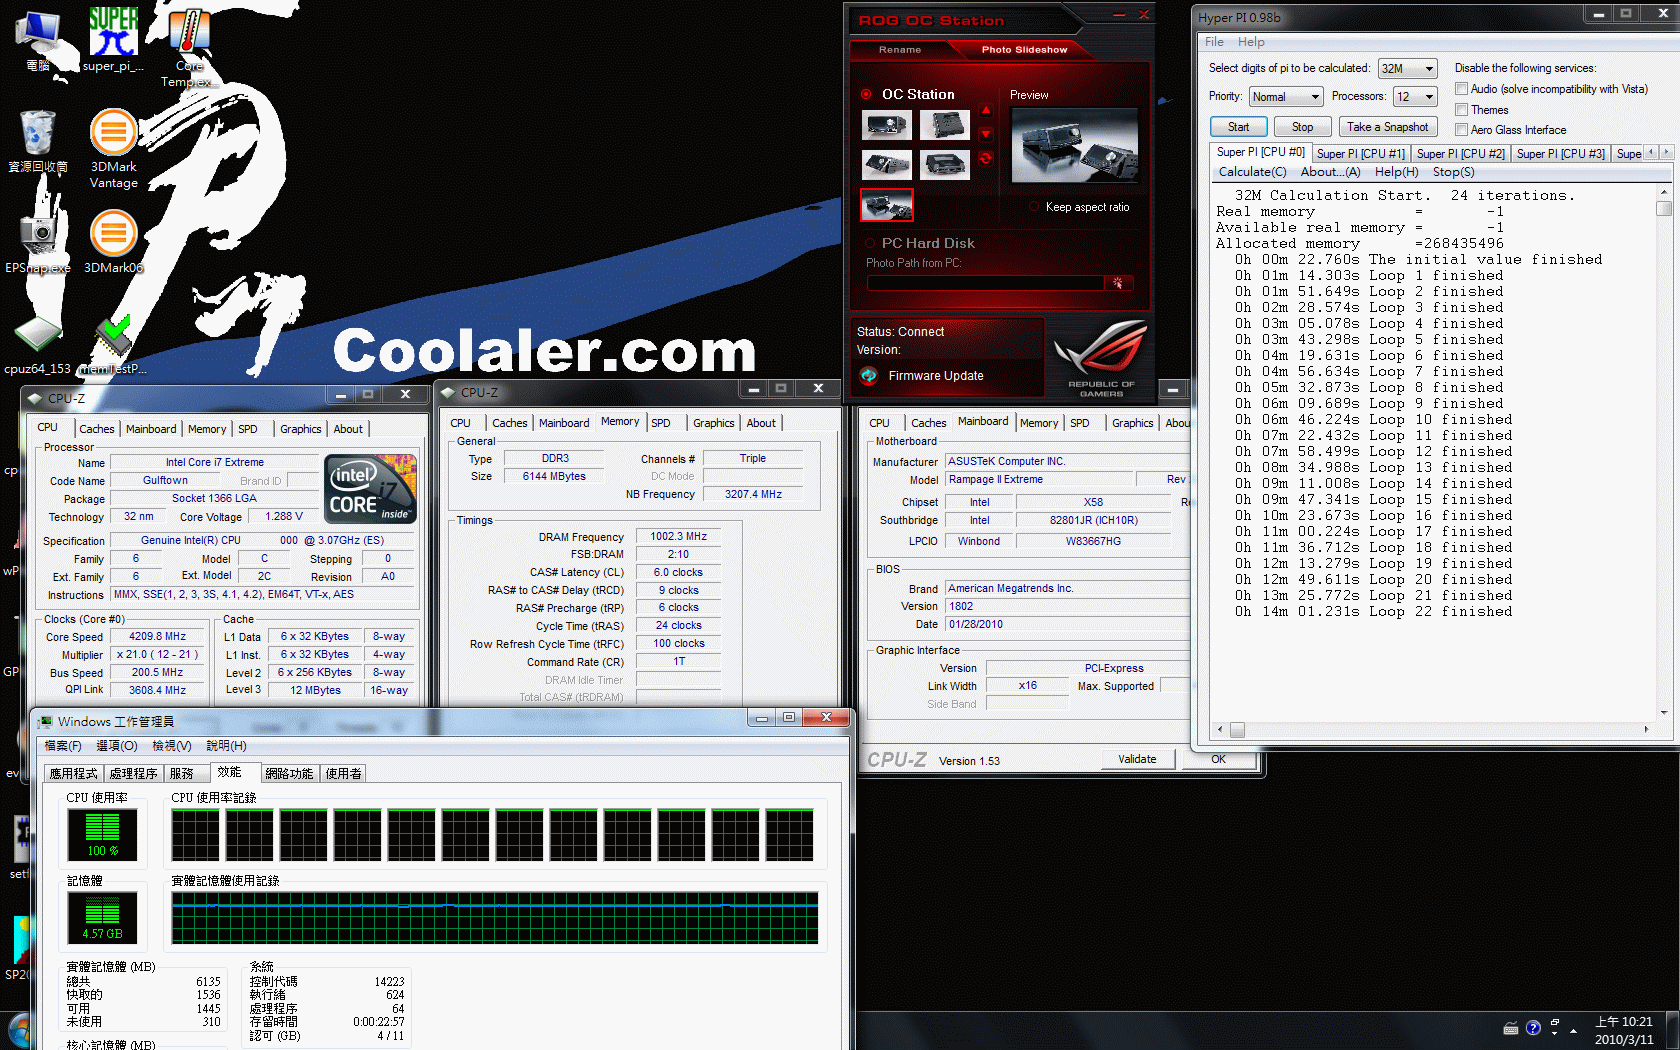Click the blue help icon in system tray
Image resolution: width=1680 pixels, height=1050 pixels.
click(1533, 1029)
